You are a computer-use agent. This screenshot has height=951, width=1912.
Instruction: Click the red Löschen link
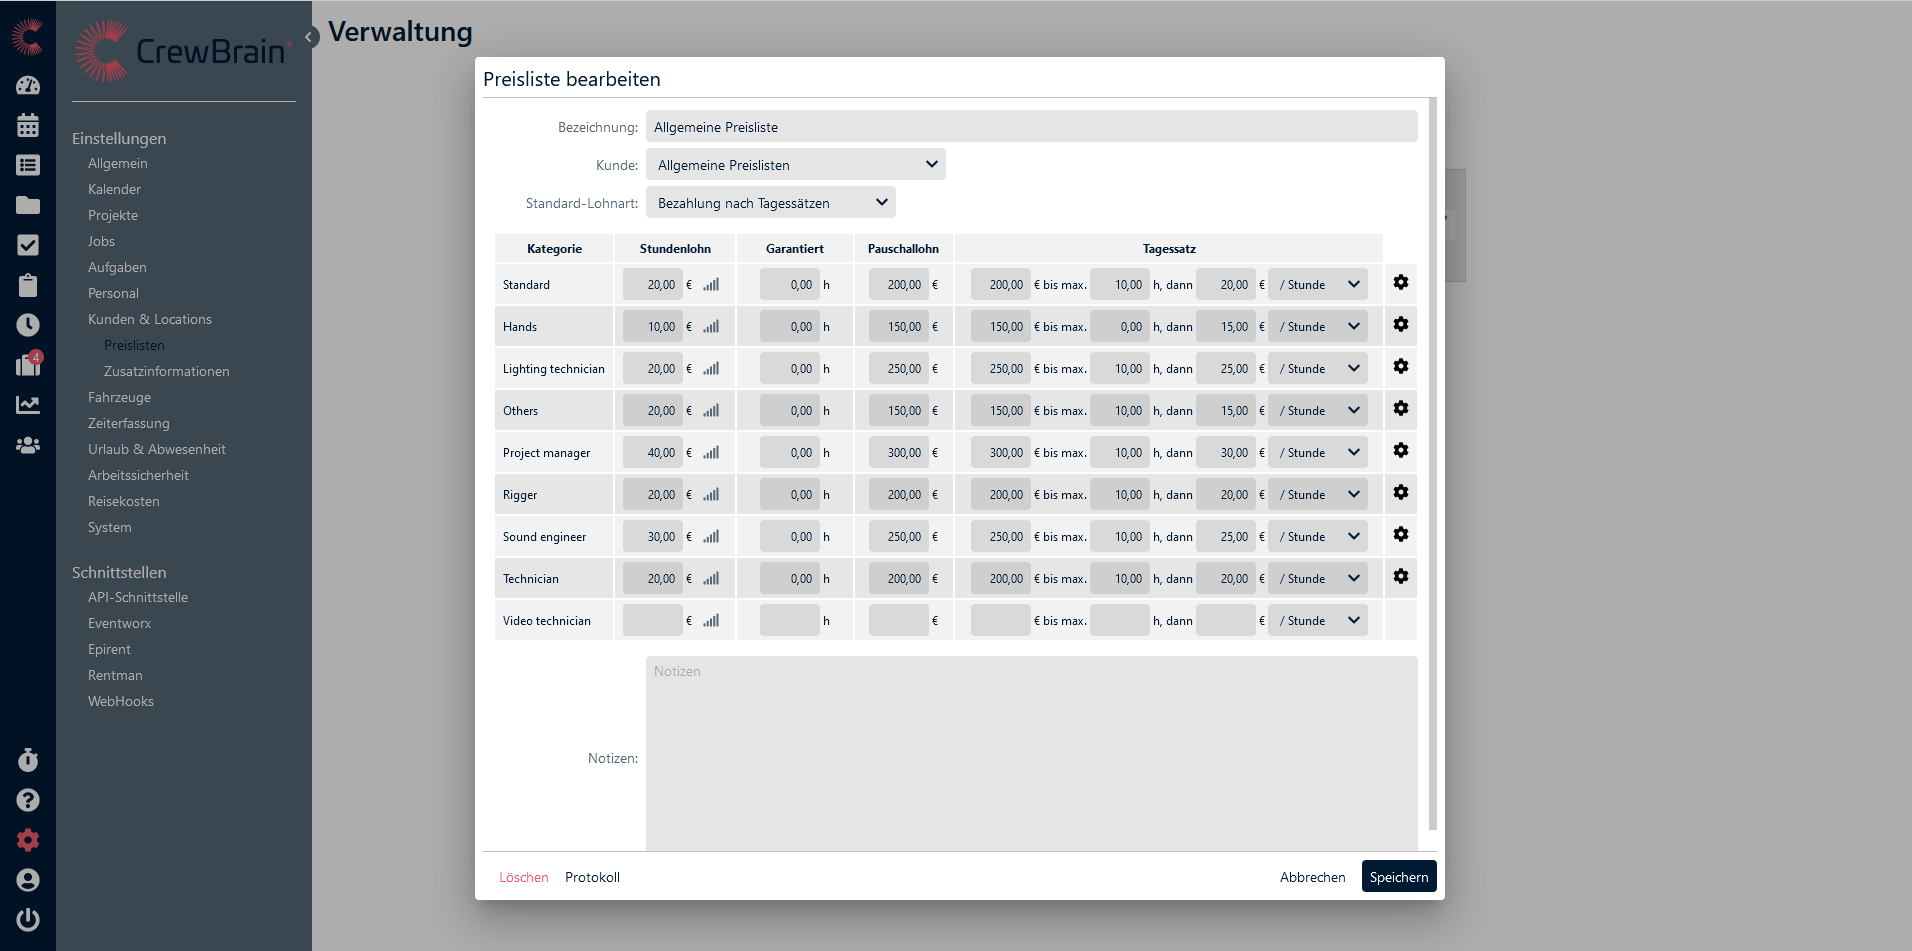click(x=523, y=877)
